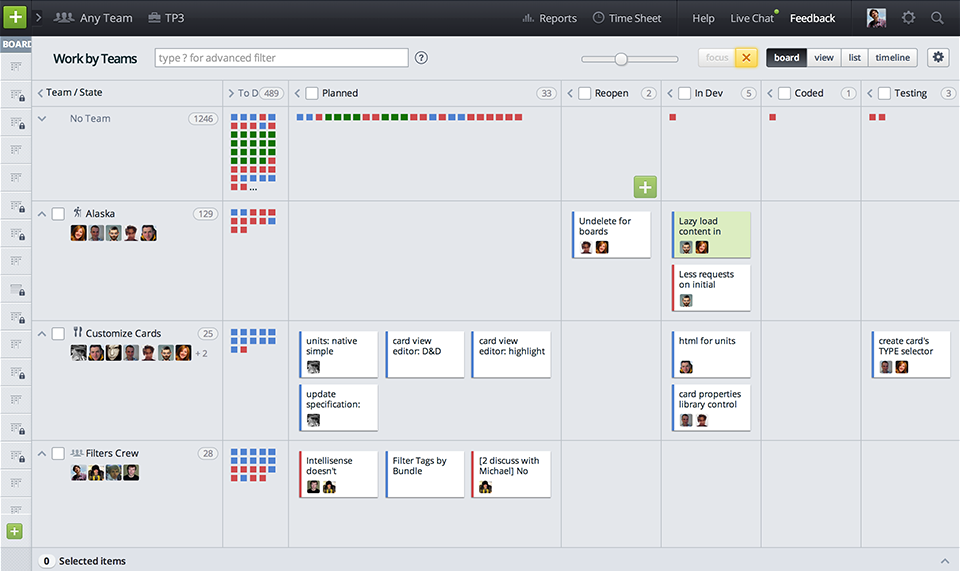Expand the No Team row
Screen dimensions: 960x571
click(42, 119)
